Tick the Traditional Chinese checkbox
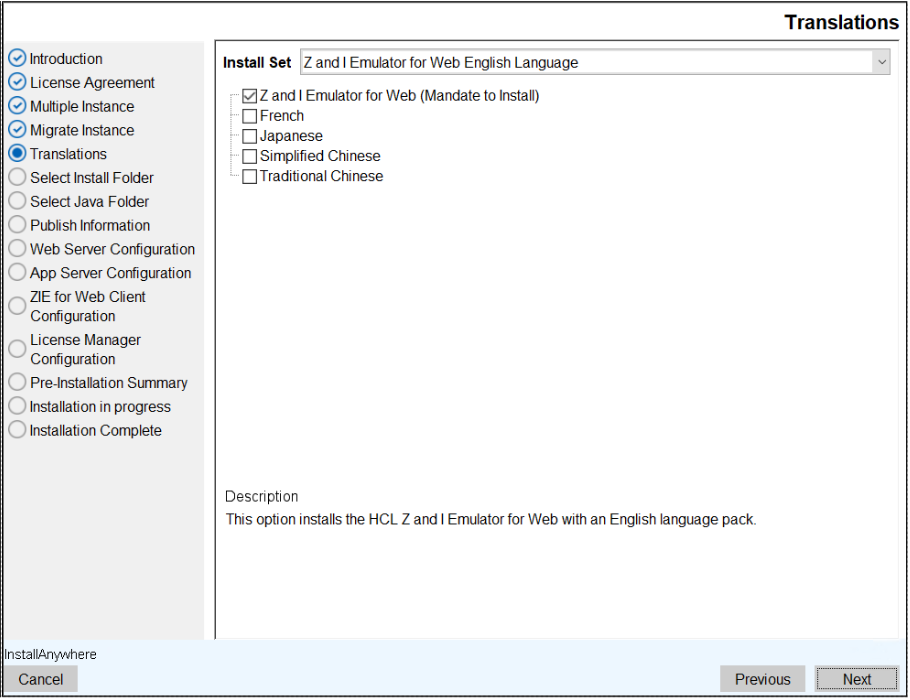The image size is (910, 700). (250, 176)
